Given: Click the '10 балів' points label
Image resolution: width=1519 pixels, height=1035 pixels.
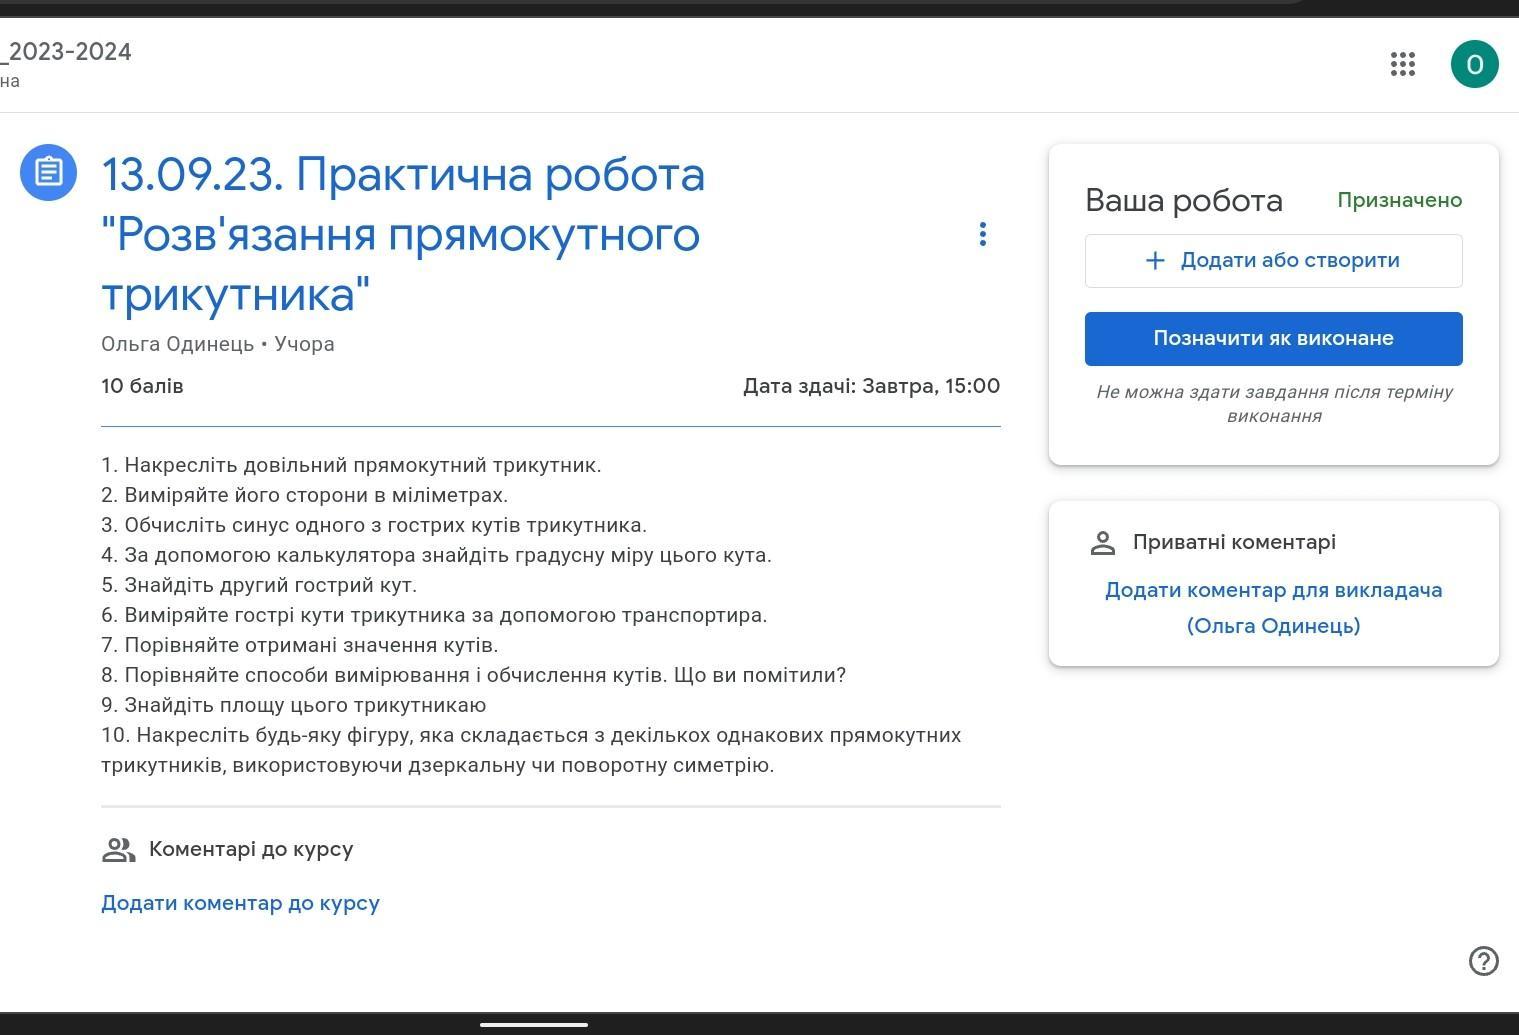Looking at the screenshot, I should 142,386.
